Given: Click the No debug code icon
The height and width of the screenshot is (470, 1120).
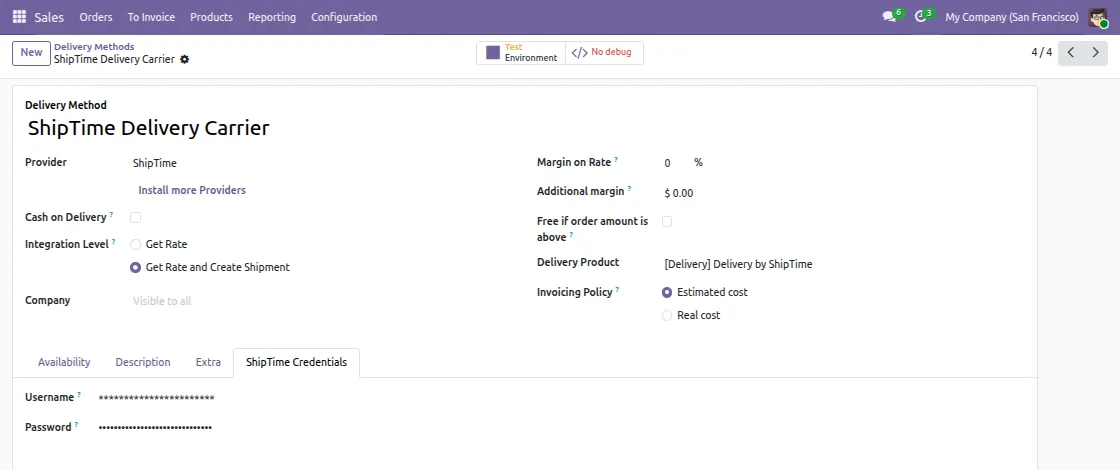Looking at the screenshot, I should [x=579, y=52].
